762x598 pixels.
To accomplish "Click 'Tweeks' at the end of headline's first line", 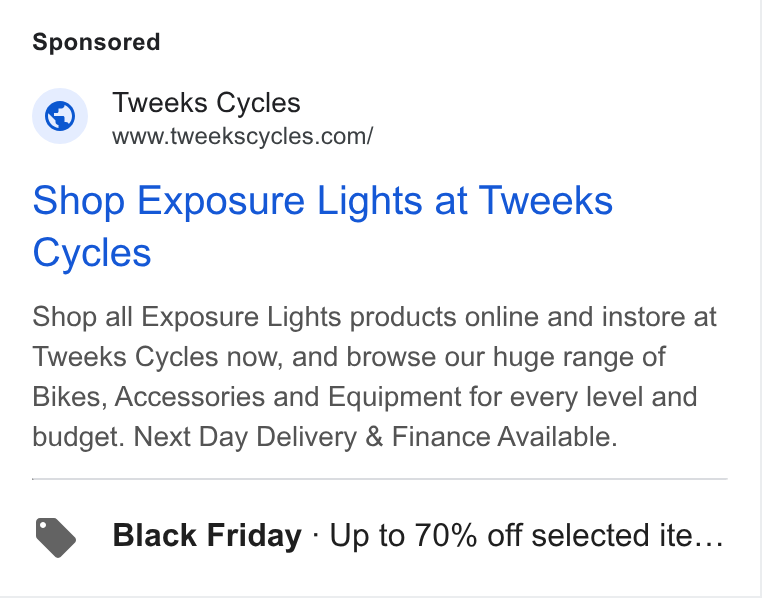I will point(546,200).
